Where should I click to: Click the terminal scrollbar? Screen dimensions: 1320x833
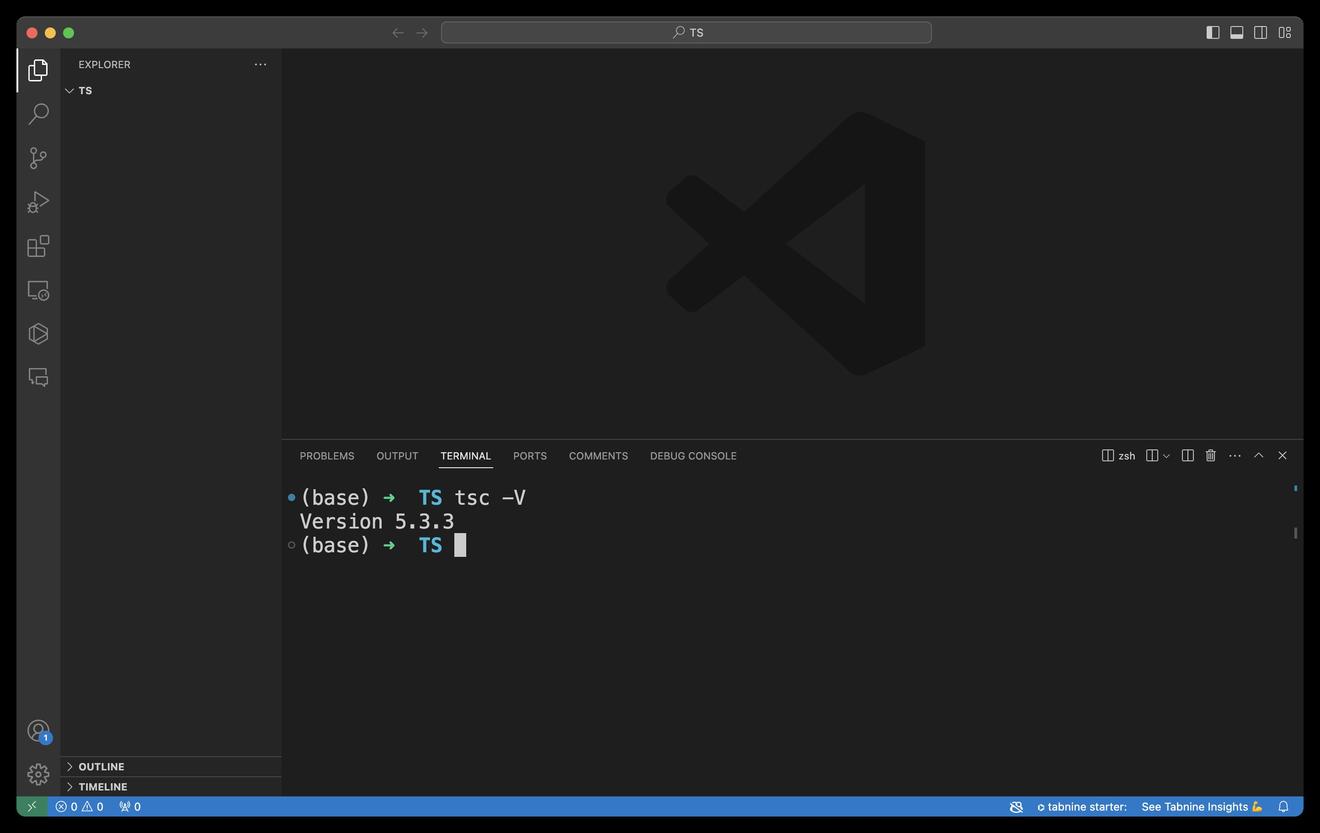pyautogui.click(x=1295, y=533)
